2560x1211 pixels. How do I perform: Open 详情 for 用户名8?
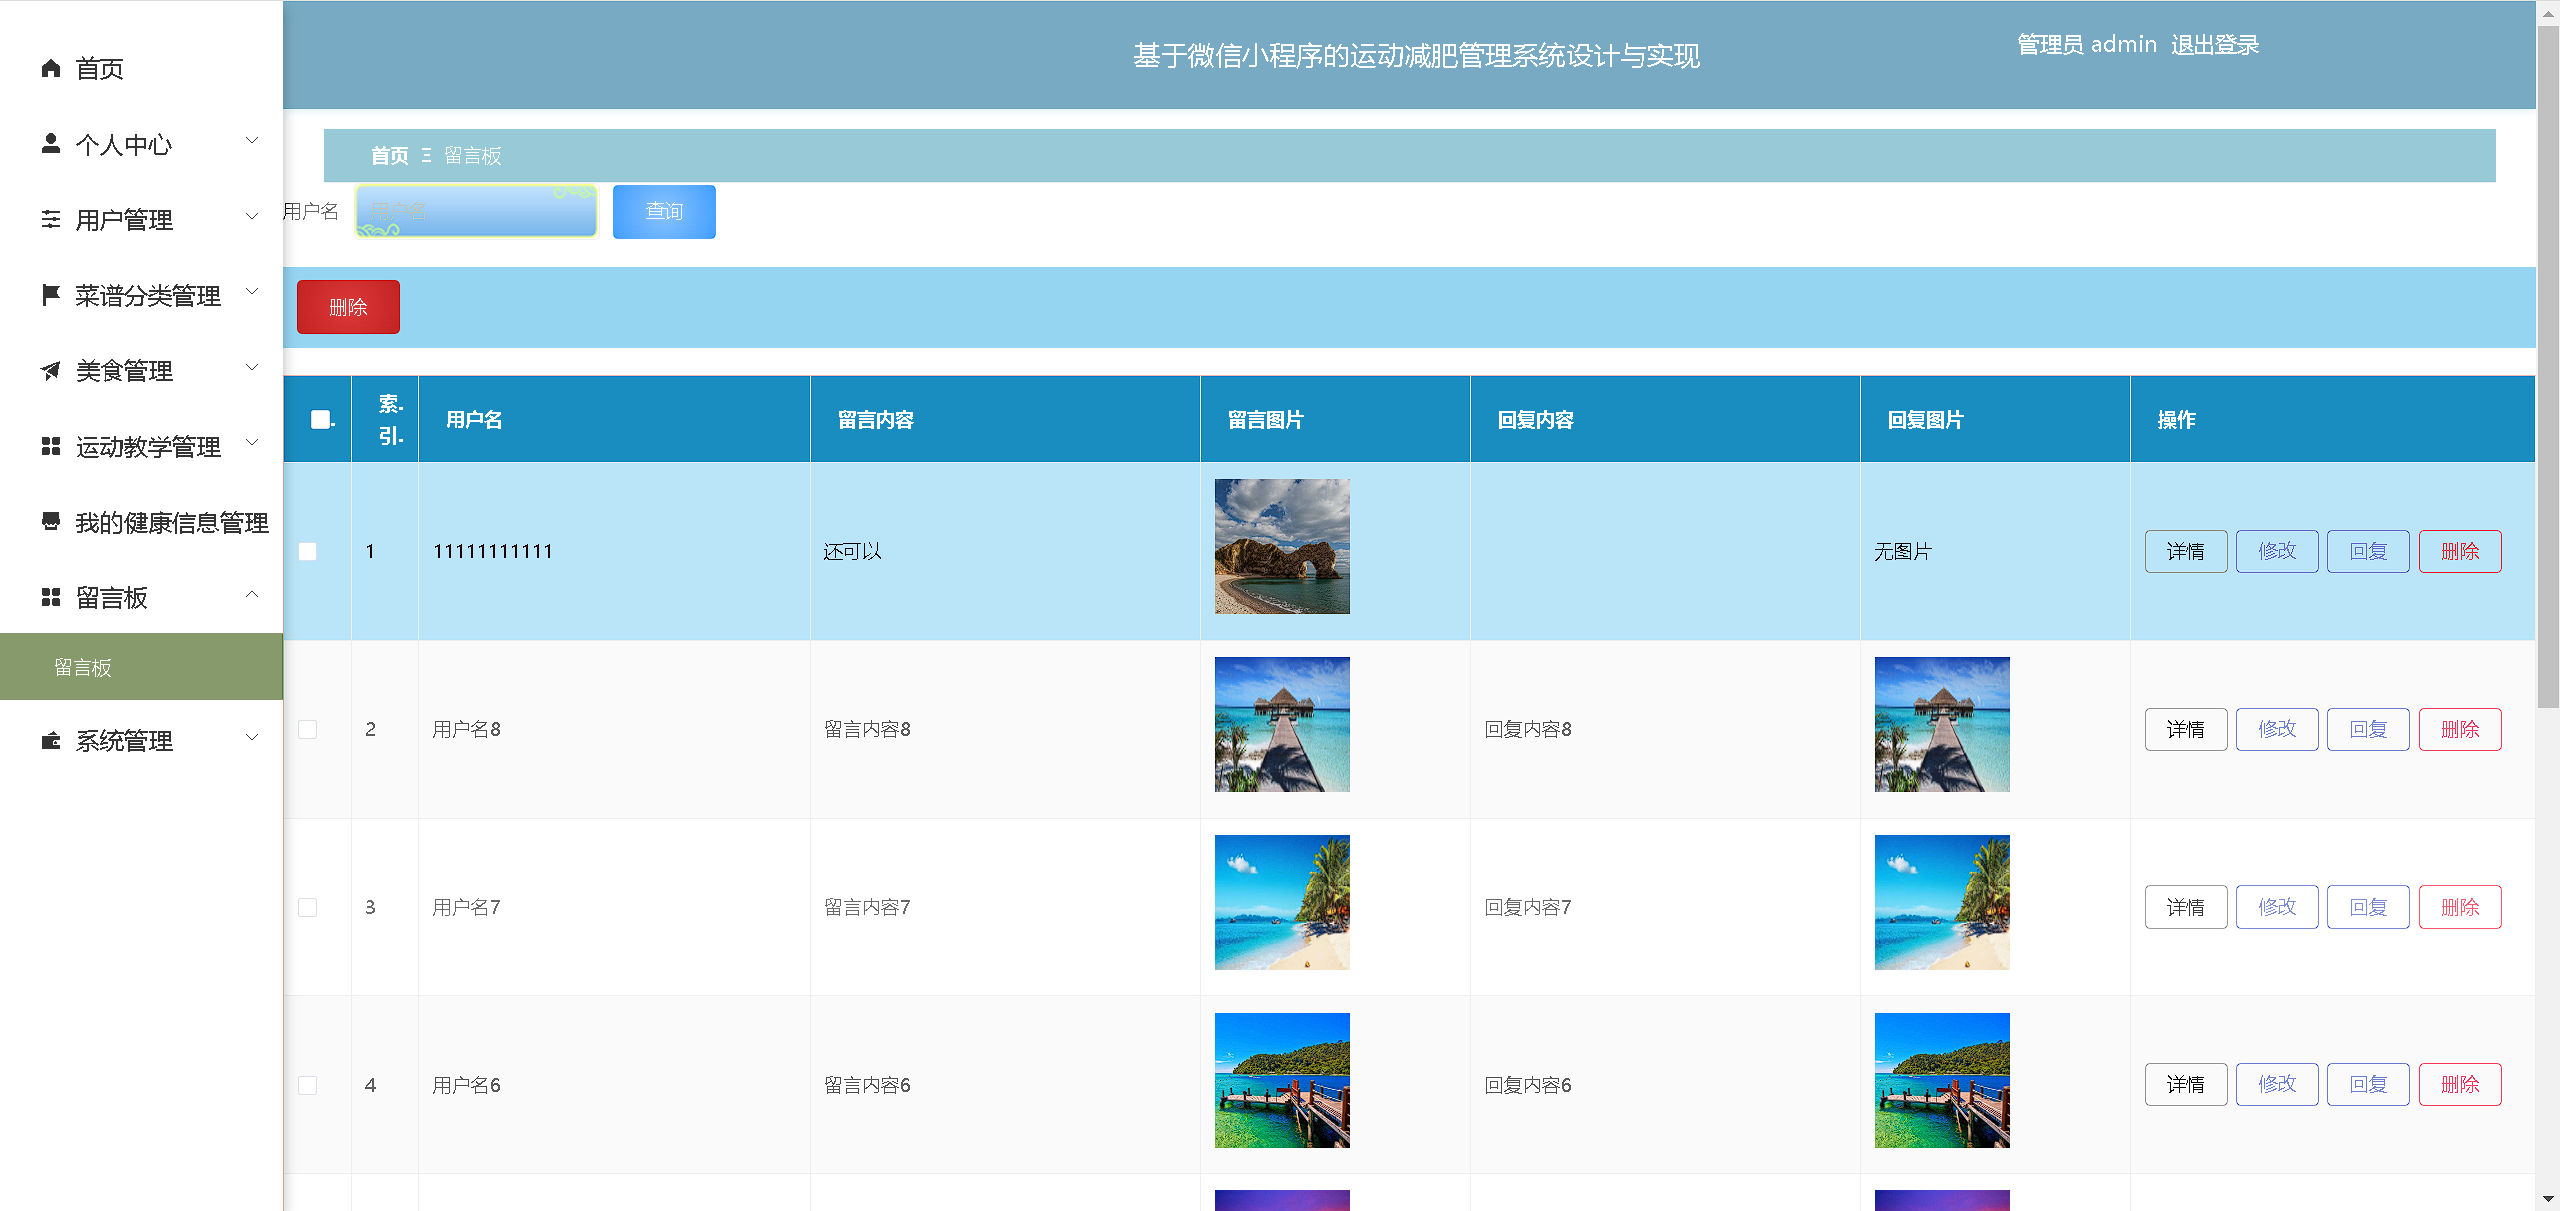click(x=2186, y=729)
